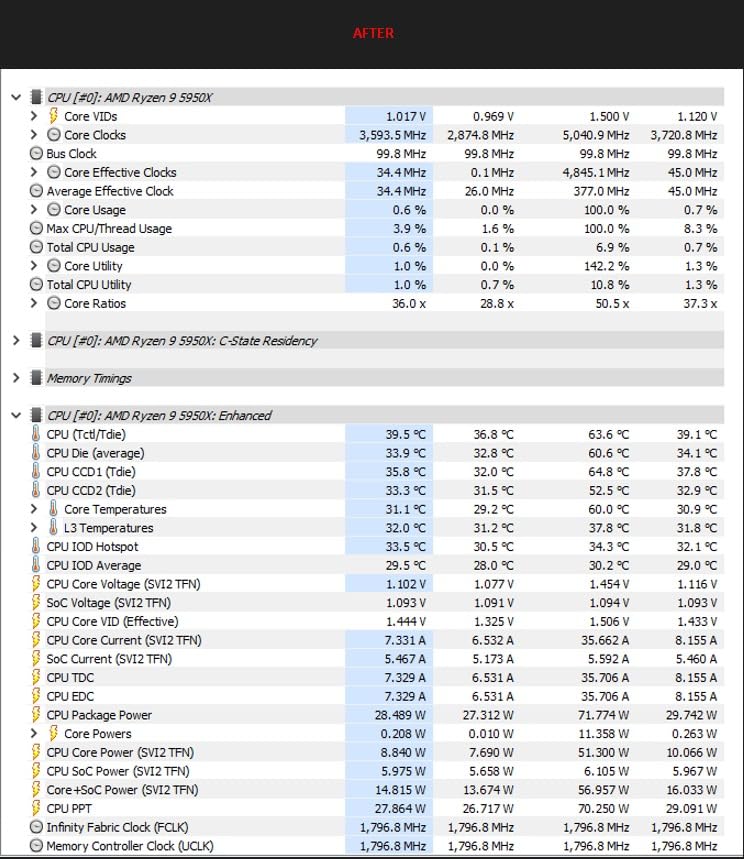Collapse the CPU [#0]: AMD Ryzen 9 5950X group

coord(16,98)
